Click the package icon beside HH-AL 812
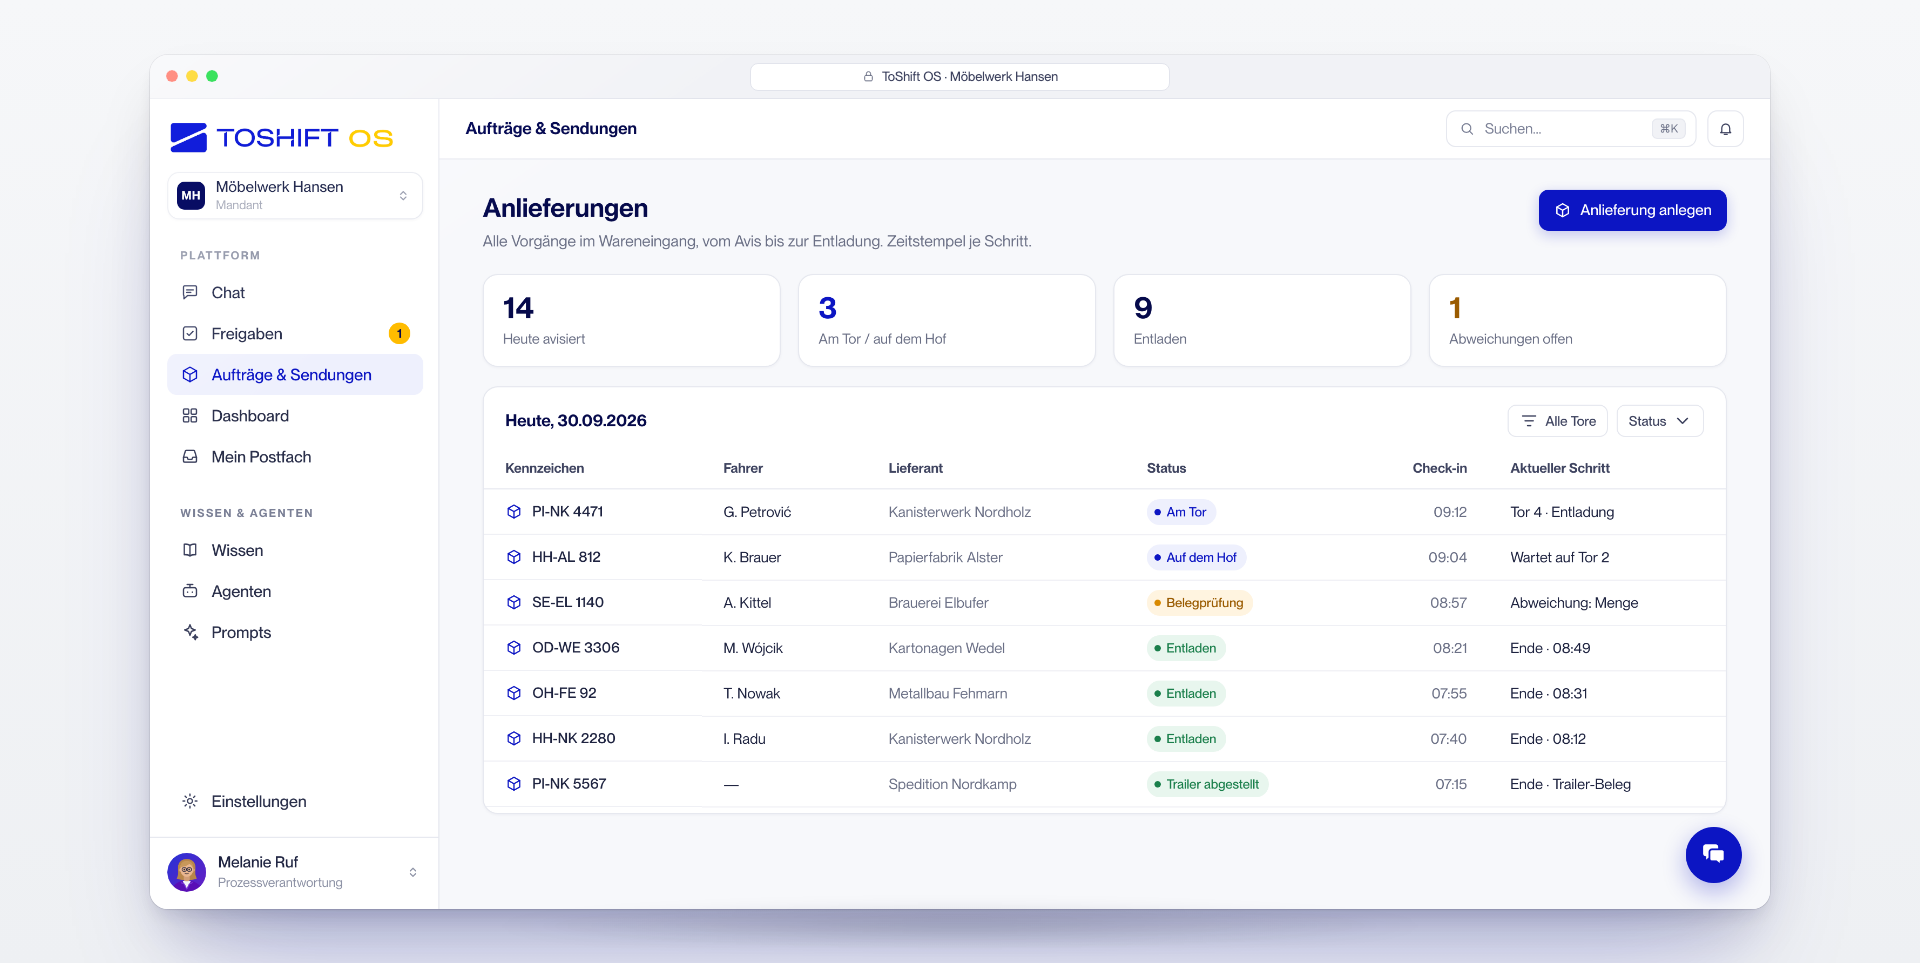Image resolution: width=1920 pixels, height=963 pixels. pyautogui.click(x=514, y=557)
